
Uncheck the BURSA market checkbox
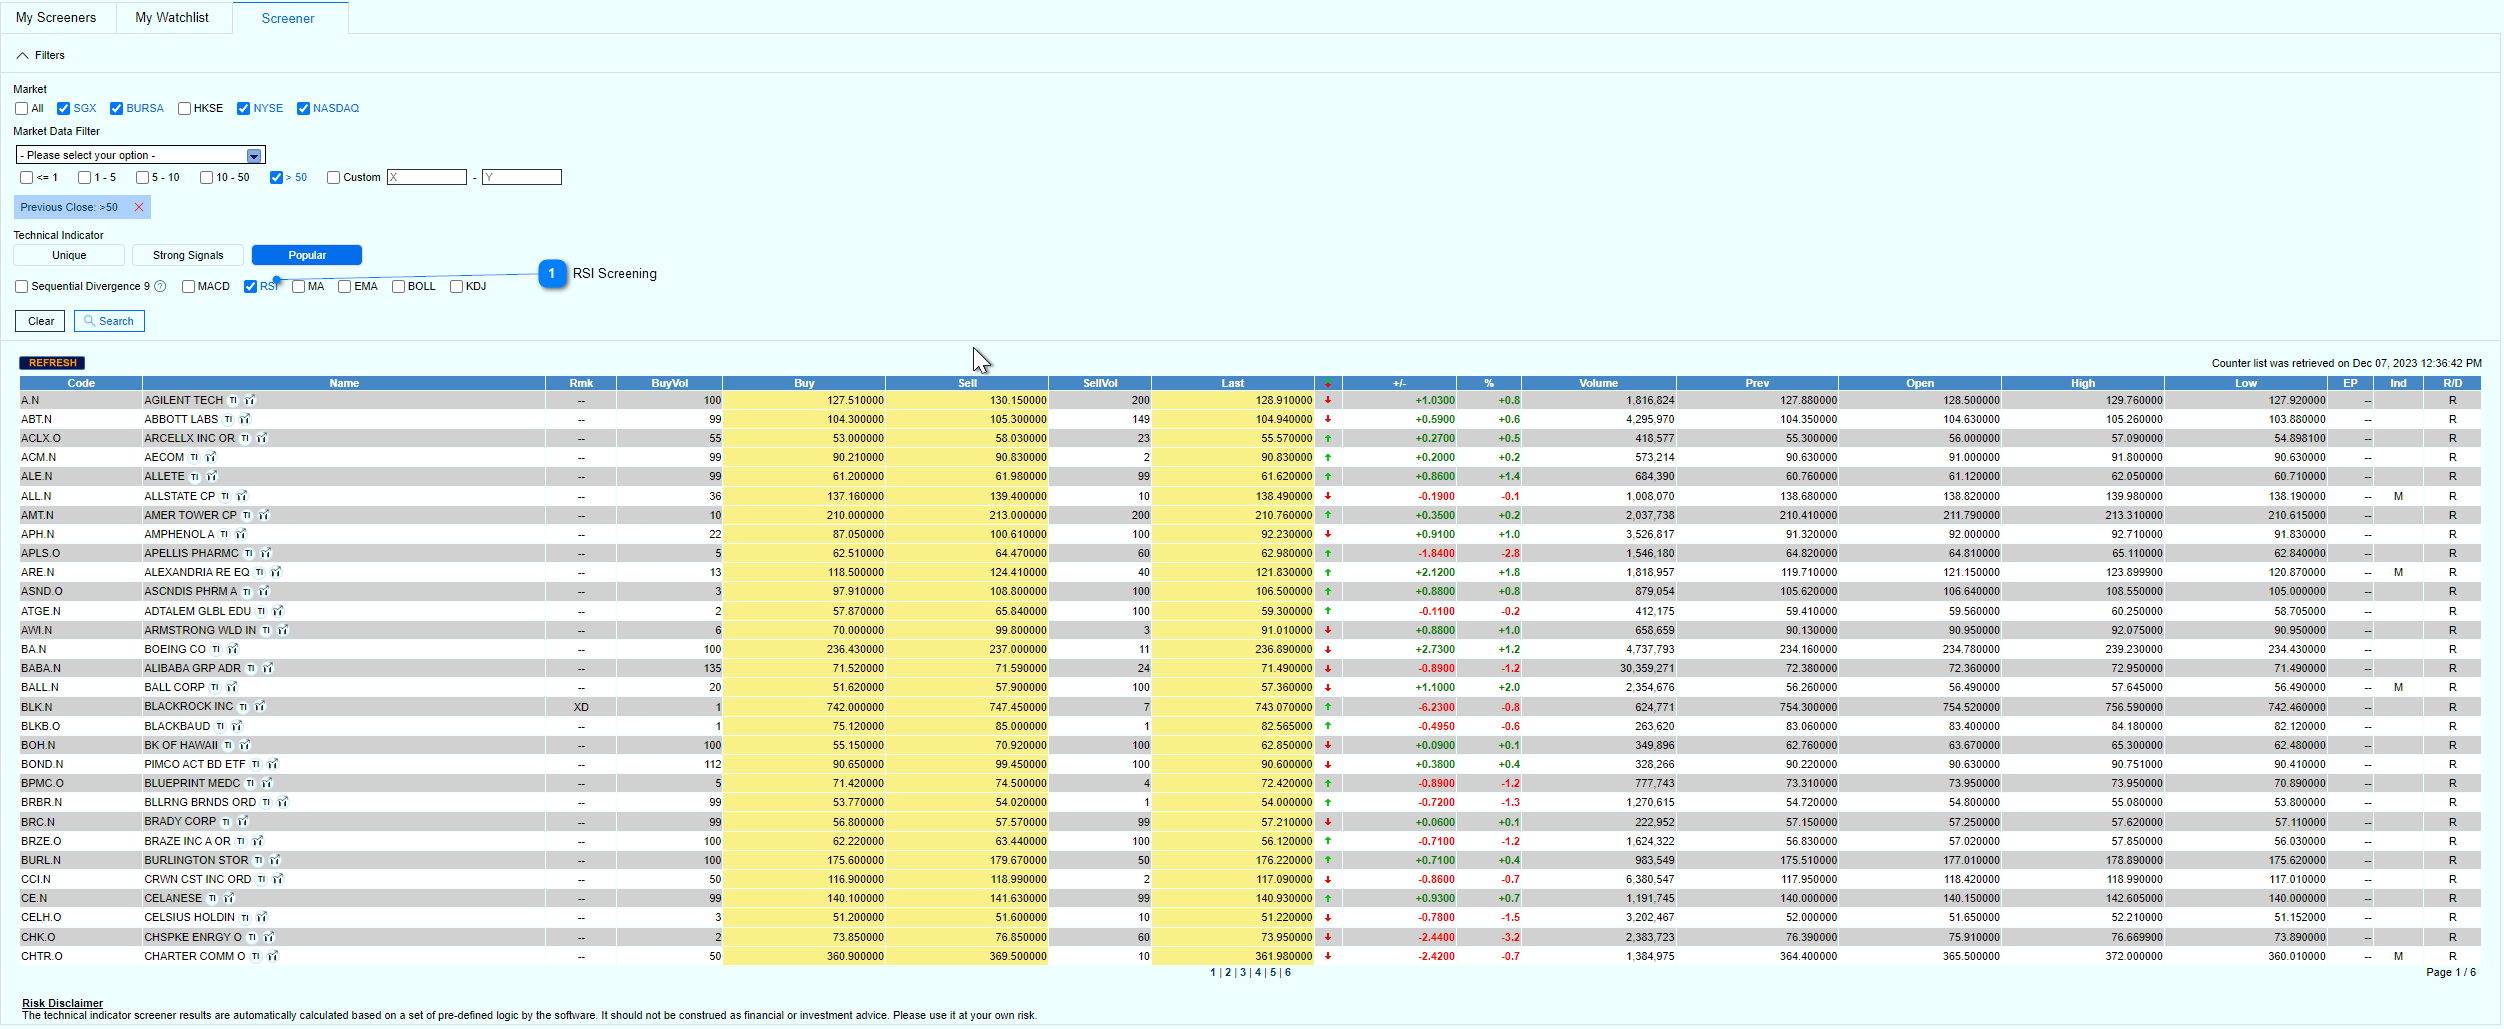click(117, 108)
